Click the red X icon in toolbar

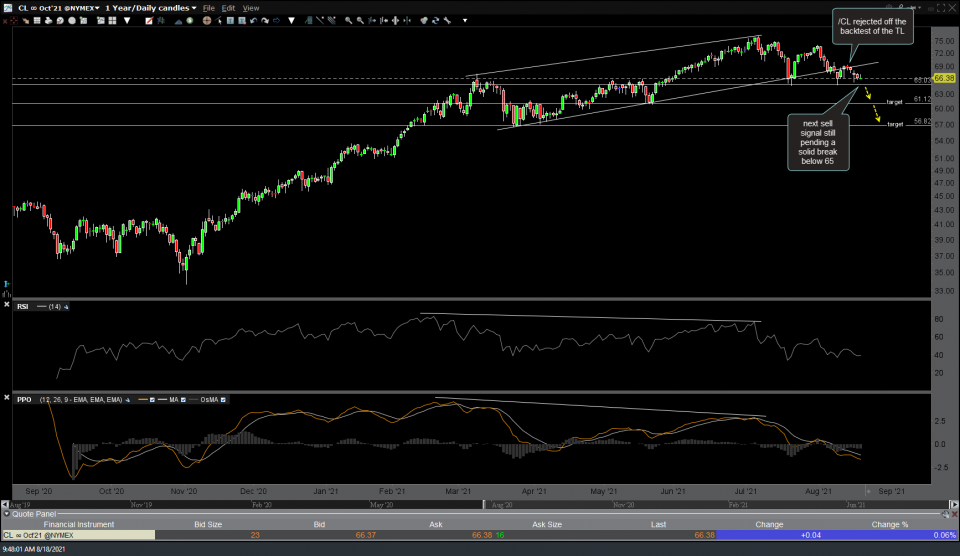pyautogui.click(x=5, y=21)
